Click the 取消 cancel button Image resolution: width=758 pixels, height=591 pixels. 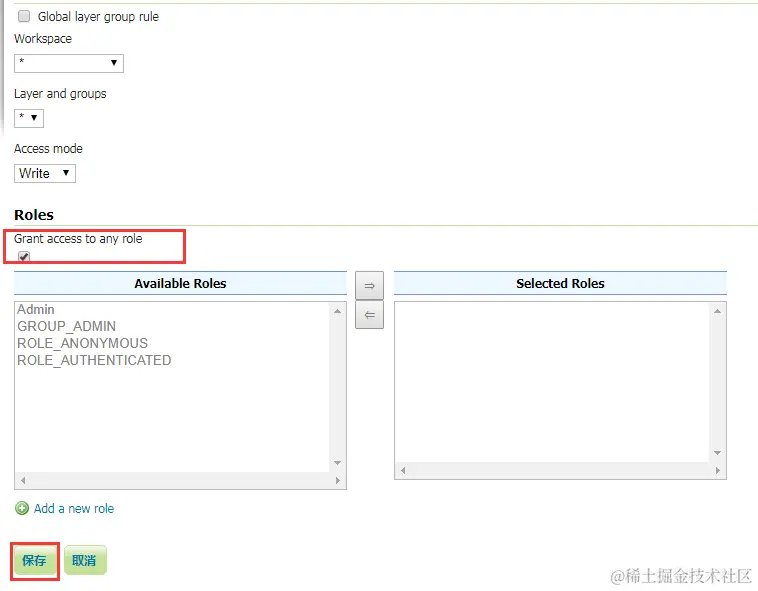point(85,561)
